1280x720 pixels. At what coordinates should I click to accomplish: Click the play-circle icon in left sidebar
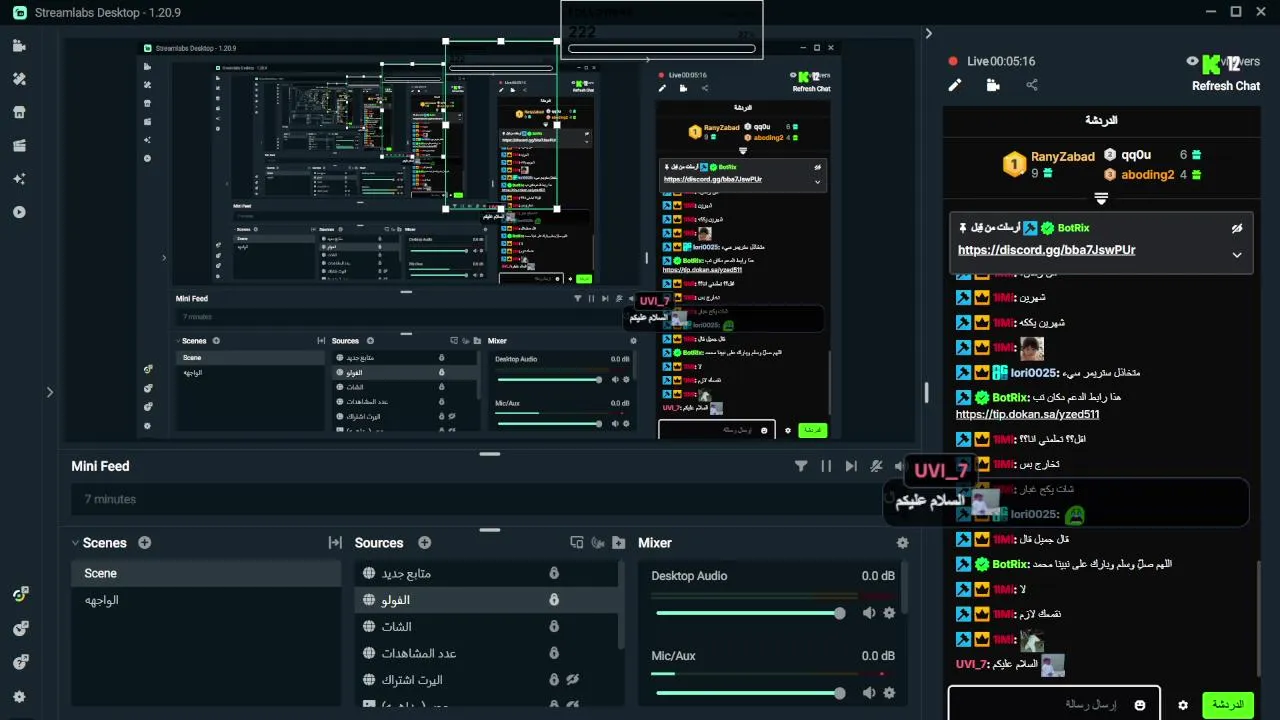tap(19, 212)
